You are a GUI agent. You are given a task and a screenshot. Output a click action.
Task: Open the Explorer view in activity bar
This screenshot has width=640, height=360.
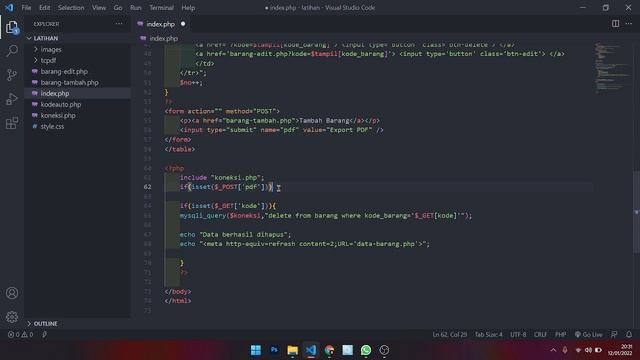pos(12,27)
